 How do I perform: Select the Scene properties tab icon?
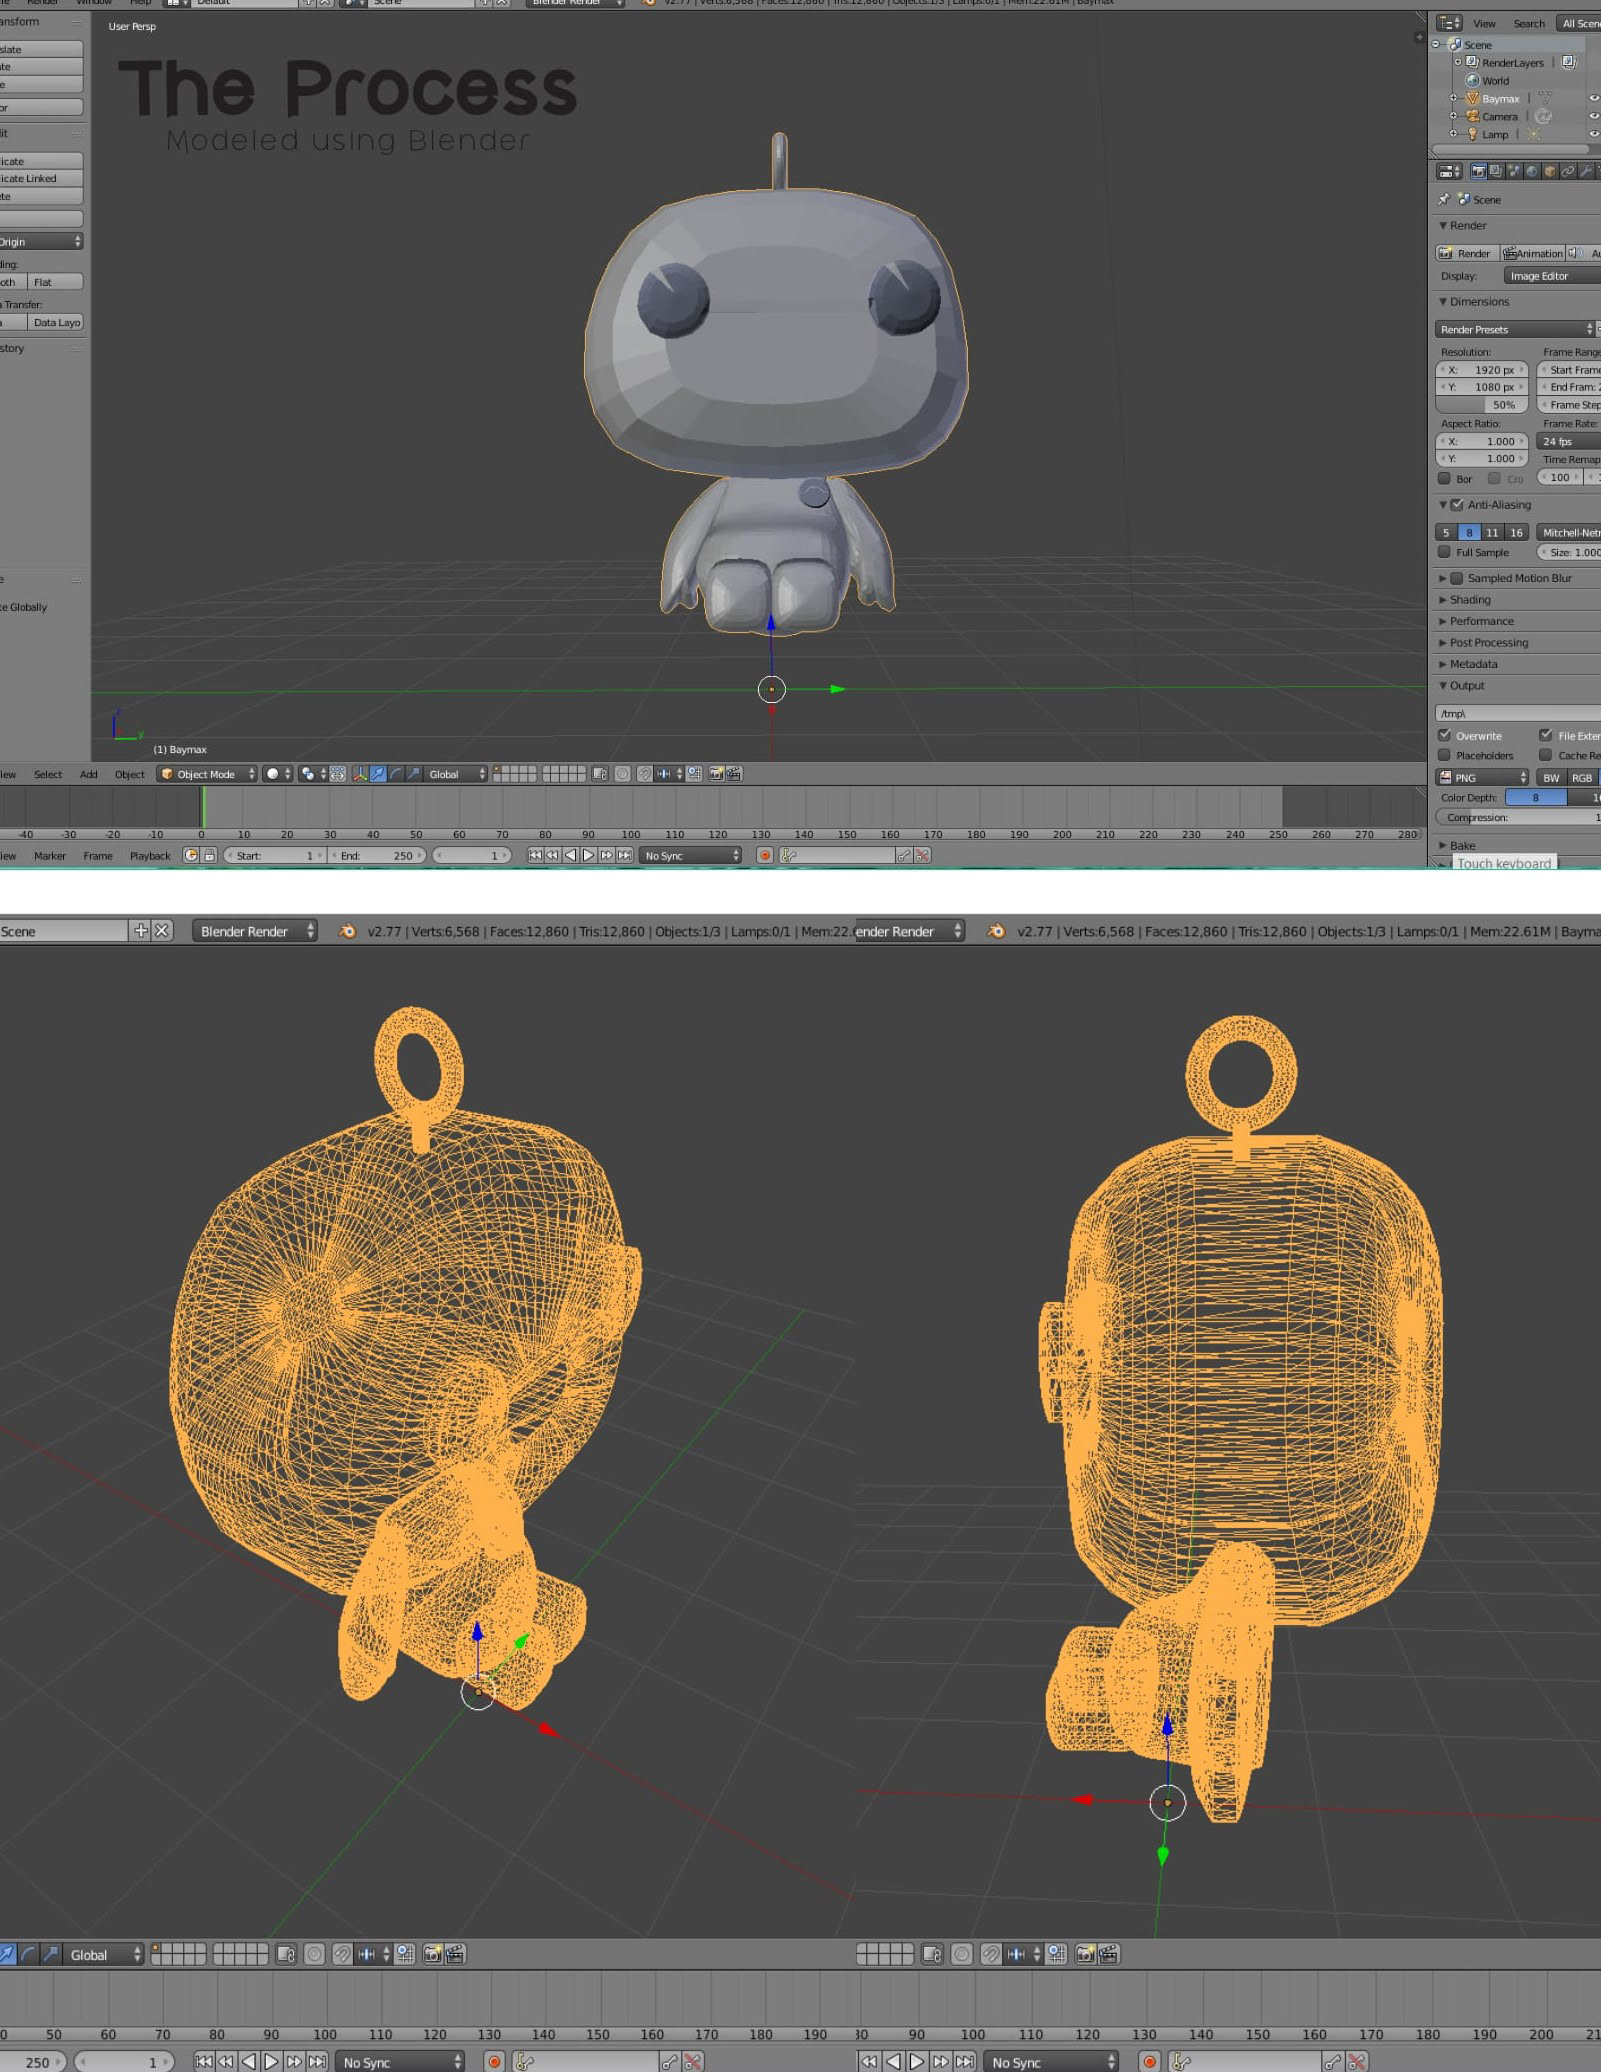[1514, 171]
